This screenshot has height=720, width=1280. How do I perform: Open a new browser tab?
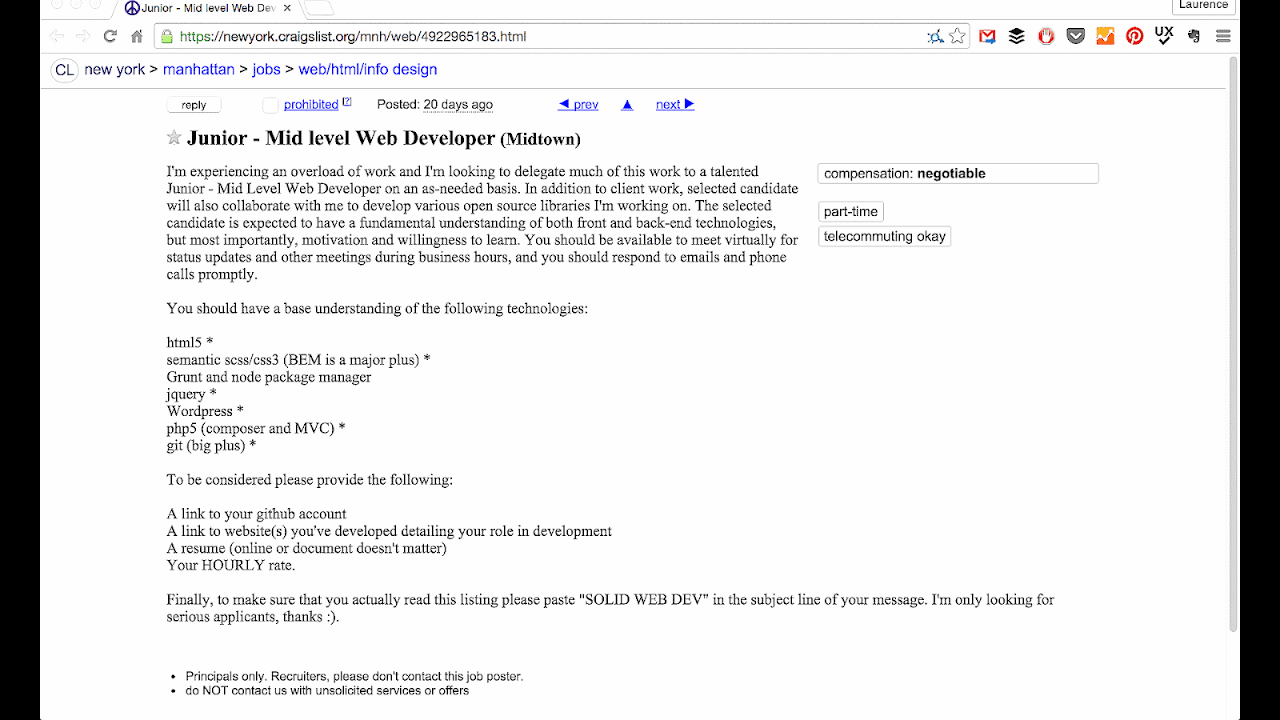click(318, 8)
